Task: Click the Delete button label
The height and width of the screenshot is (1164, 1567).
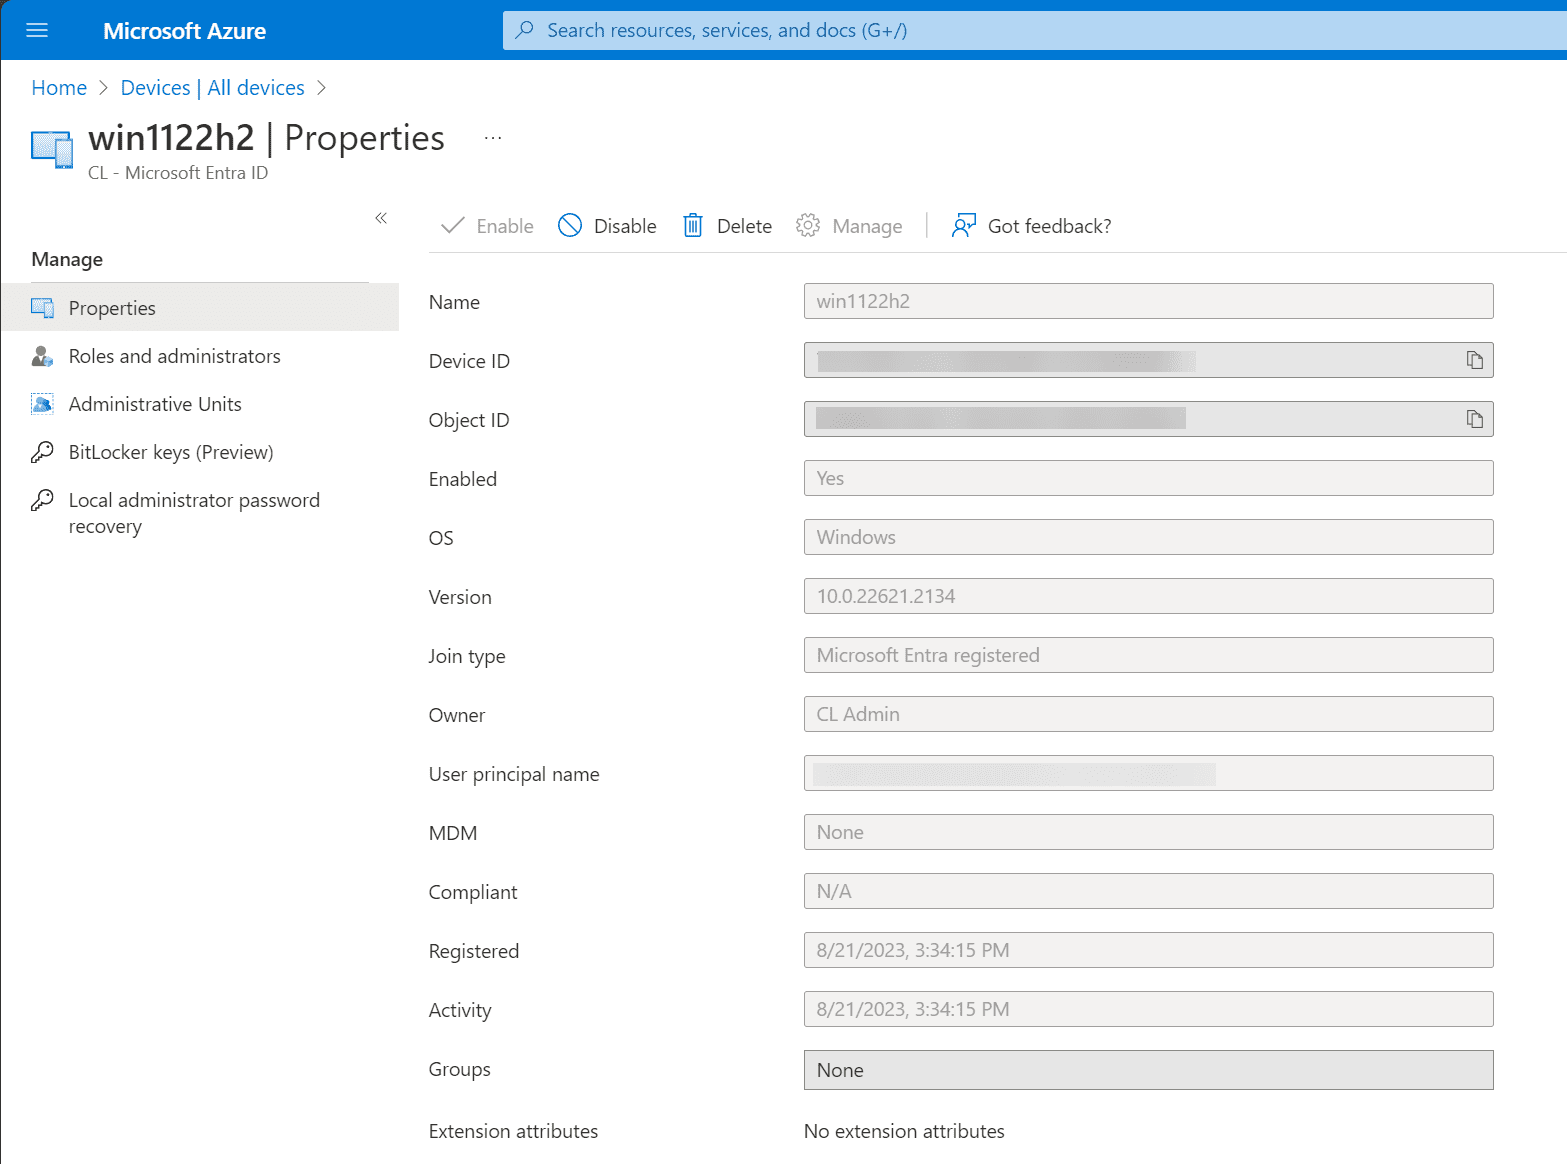Action: coord(744,226)
